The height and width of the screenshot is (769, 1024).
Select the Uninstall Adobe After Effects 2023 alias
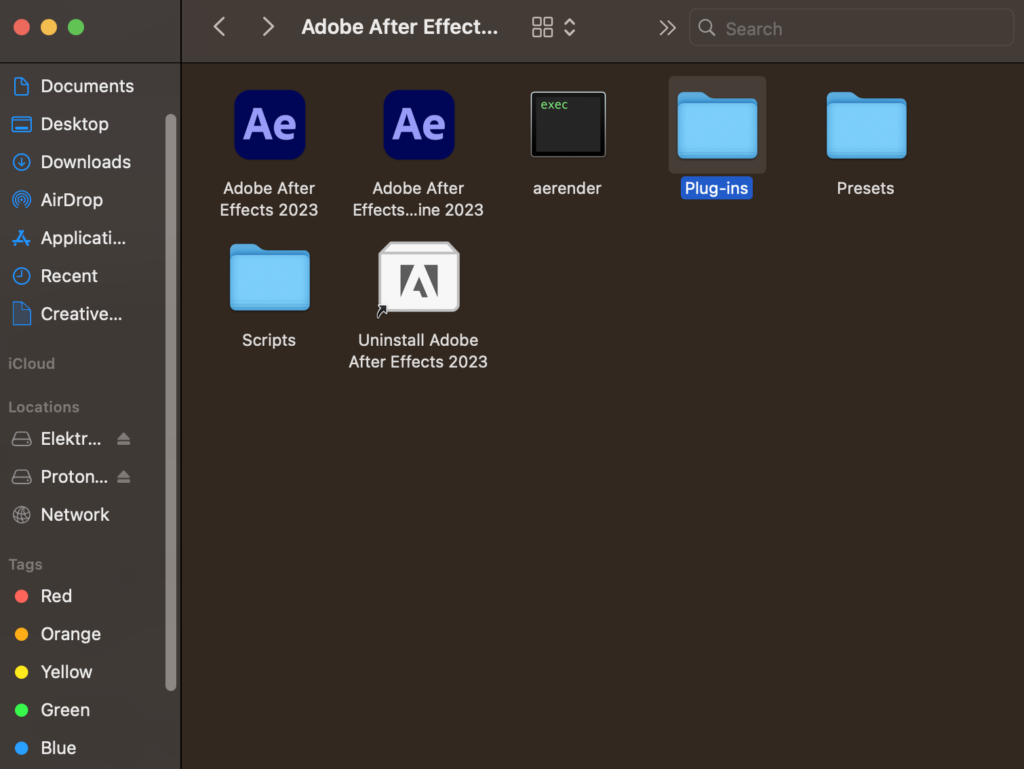point(418,278)
